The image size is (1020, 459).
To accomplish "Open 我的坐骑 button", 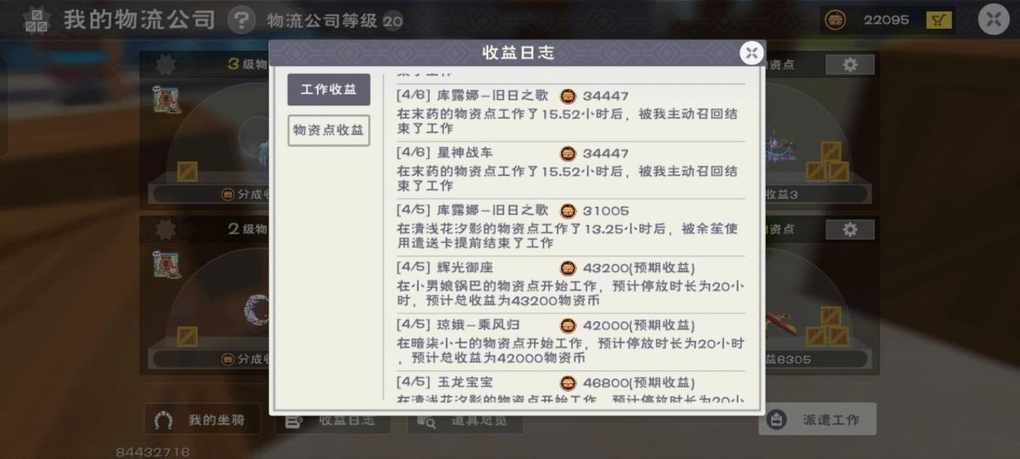I will 202,420.
